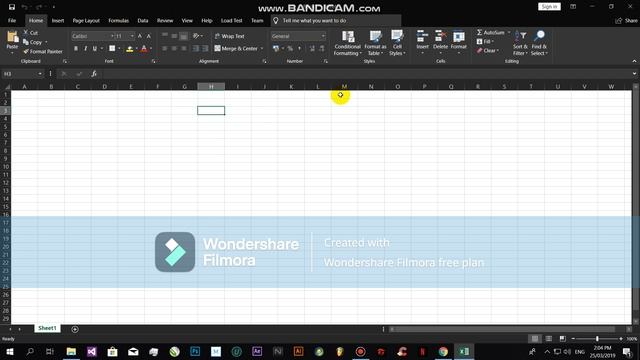Click the Sign in button

pos(549,7)
